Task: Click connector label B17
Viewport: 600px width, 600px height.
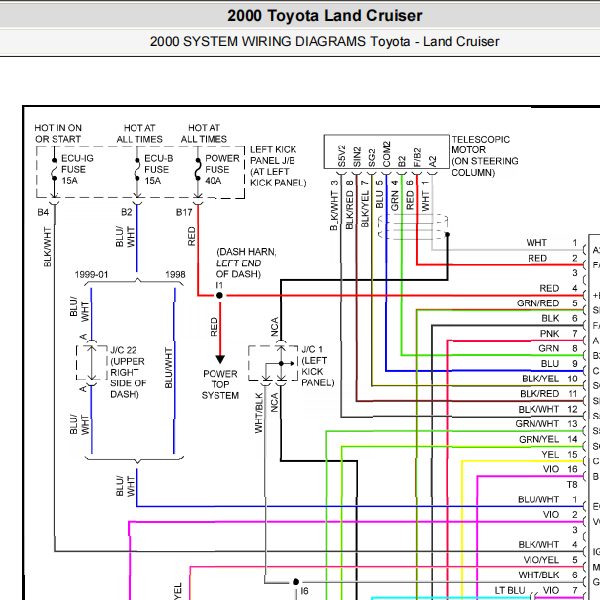Action: 184,212
